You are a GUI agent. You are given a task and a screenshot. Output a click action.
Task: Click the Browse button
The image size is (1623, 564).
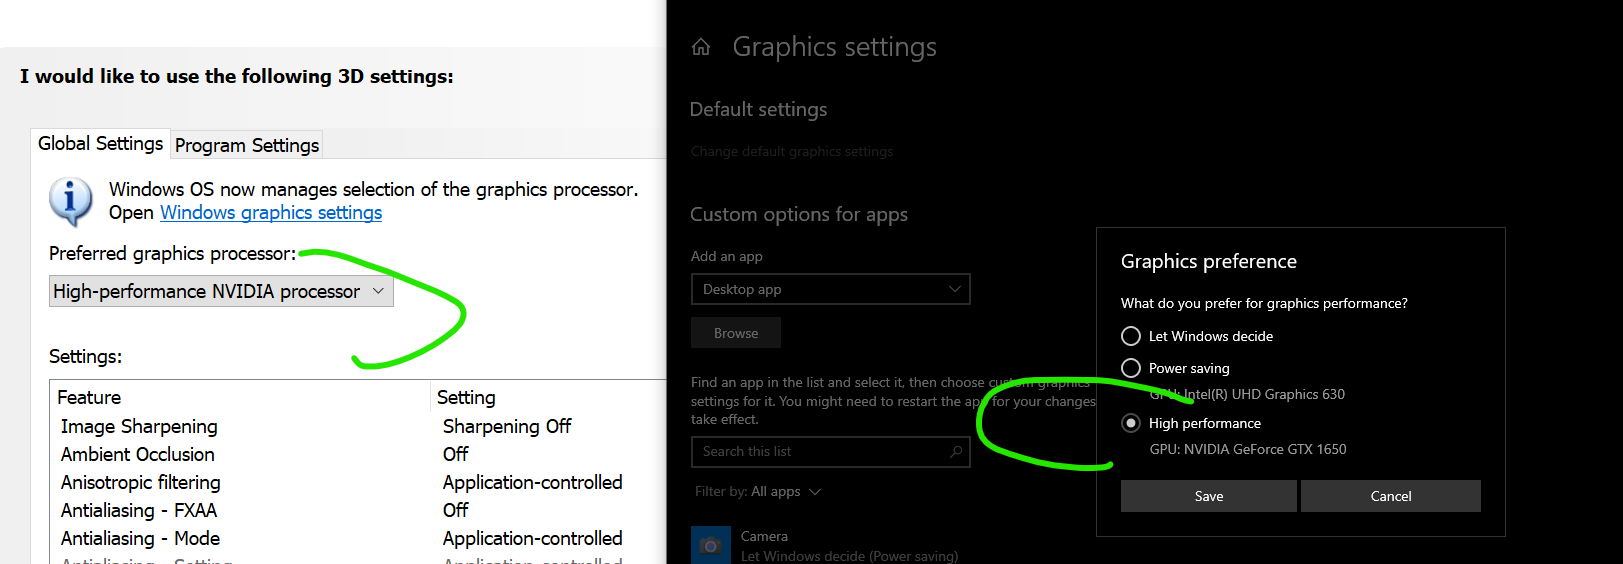(x=736, y=333)
